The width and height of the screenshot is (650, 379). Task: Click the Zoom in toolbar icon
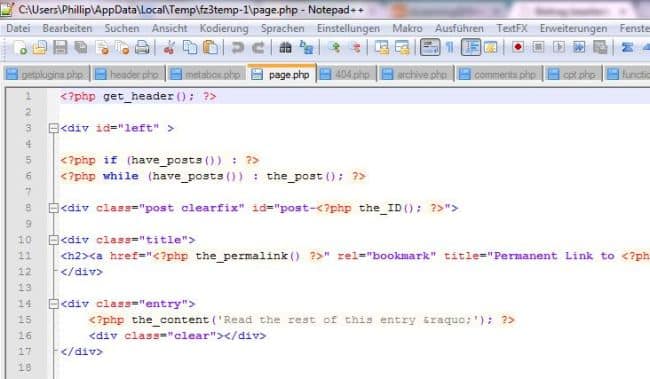click(x=335, y=48)
